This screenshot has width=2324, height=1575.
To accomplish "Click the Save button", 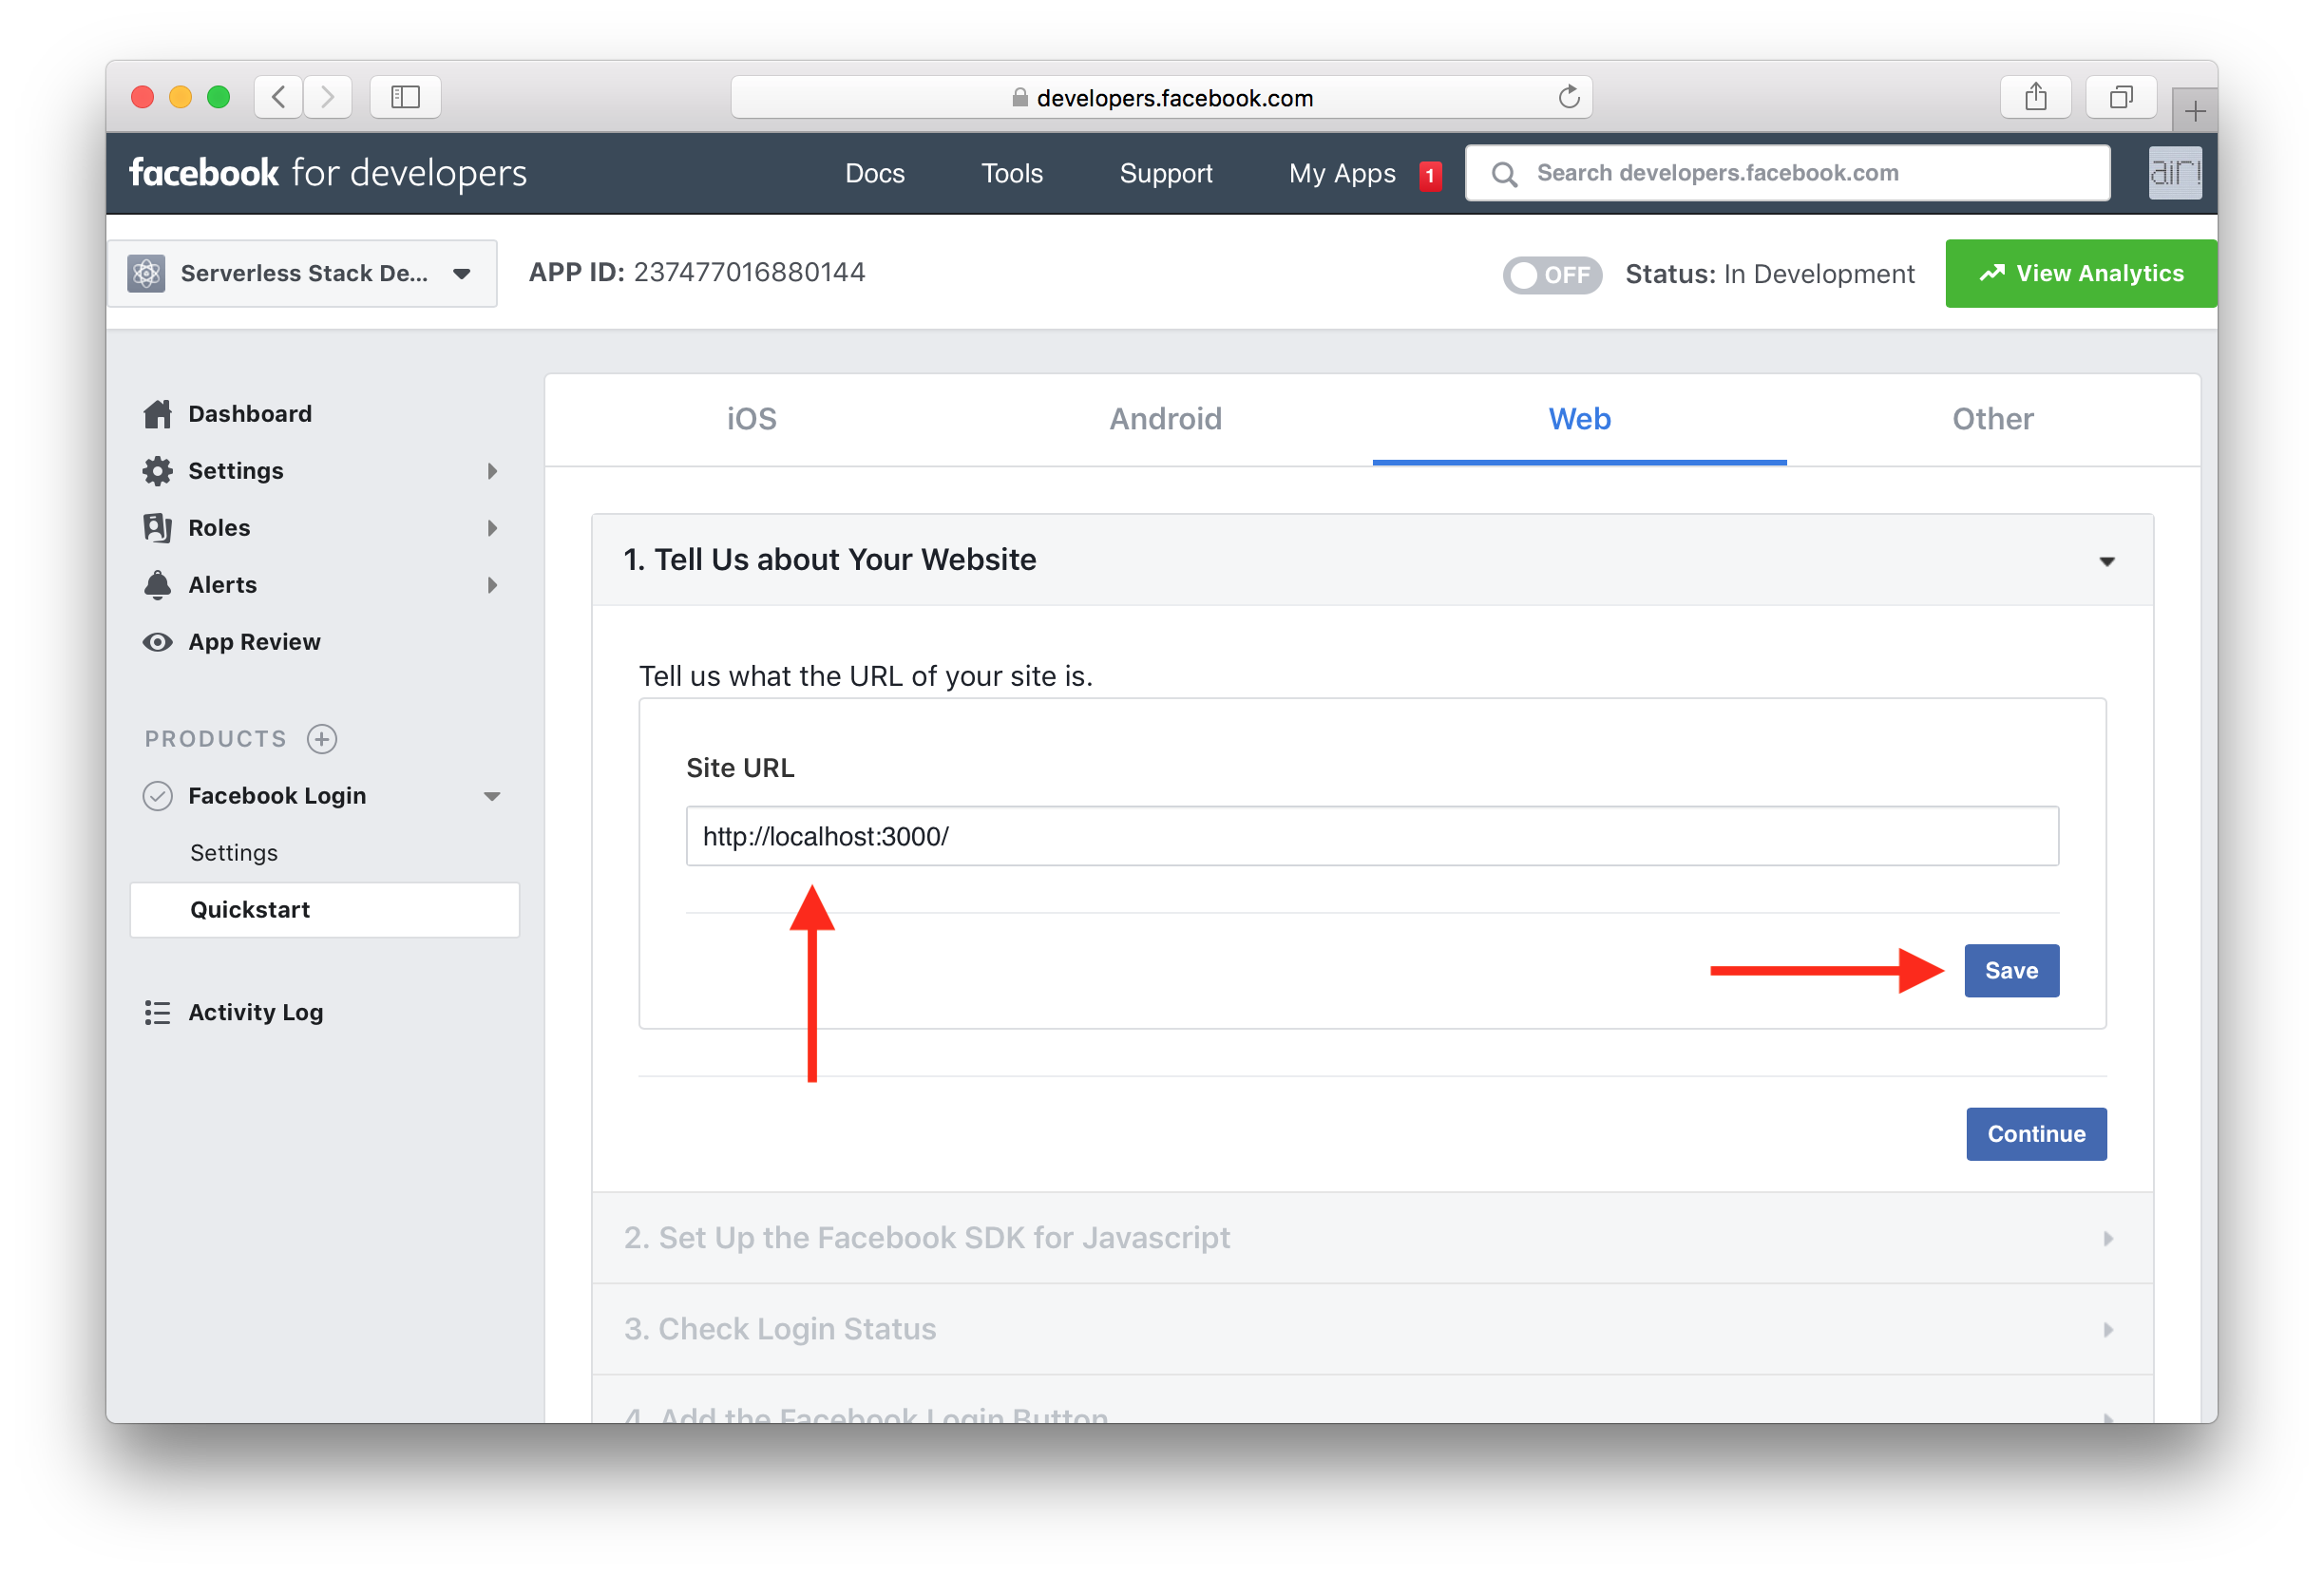I will coord(2011,969).
